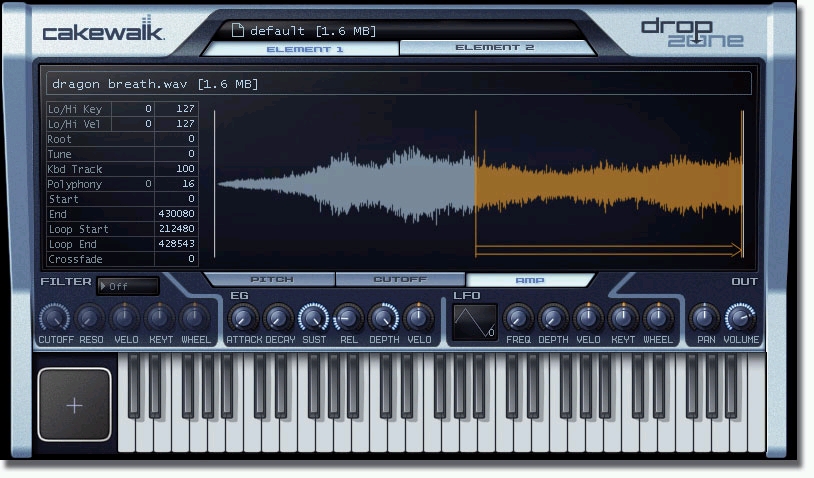
Task: Click the filter Wheel knob
Action: 195,318
